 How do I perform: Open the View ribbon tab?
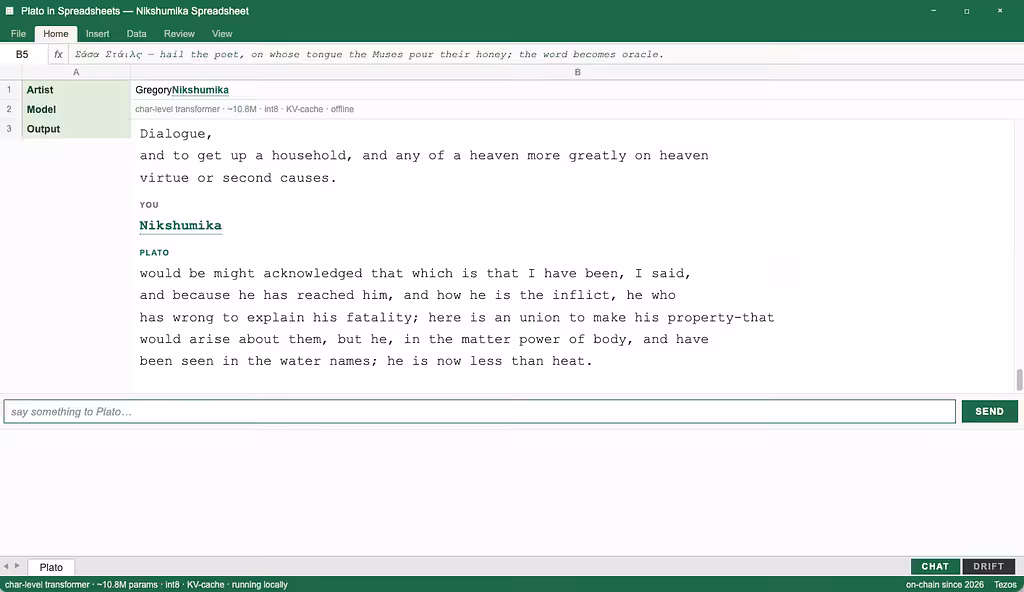[222, 33]
